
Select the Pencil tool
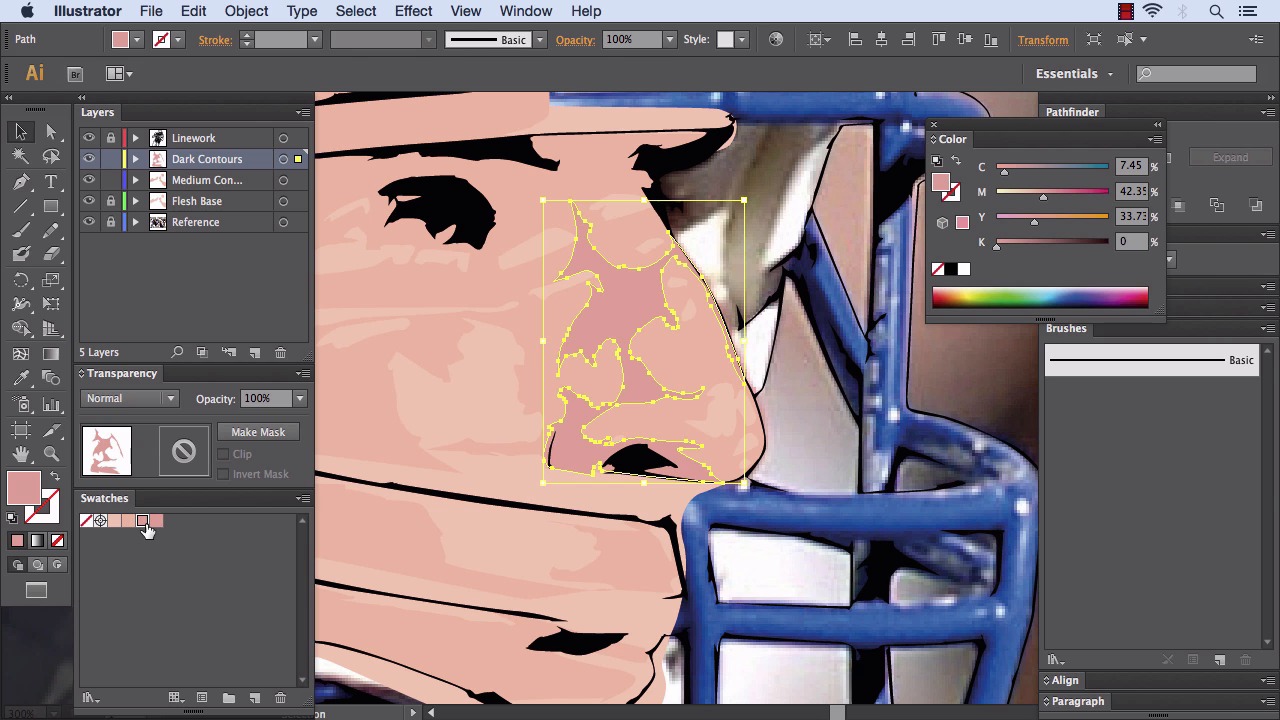pos(52,230)
